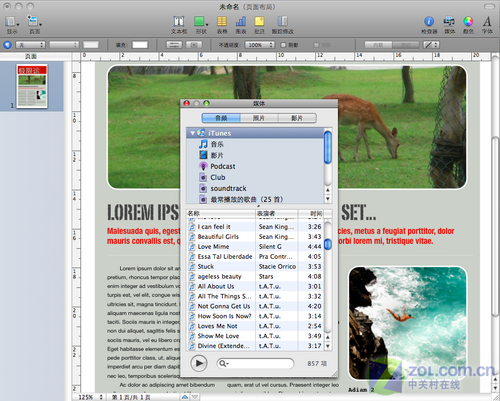Screen dimensions: 500x401
Task: Switch to the 照片 photos tab
Action: [259, 118]
